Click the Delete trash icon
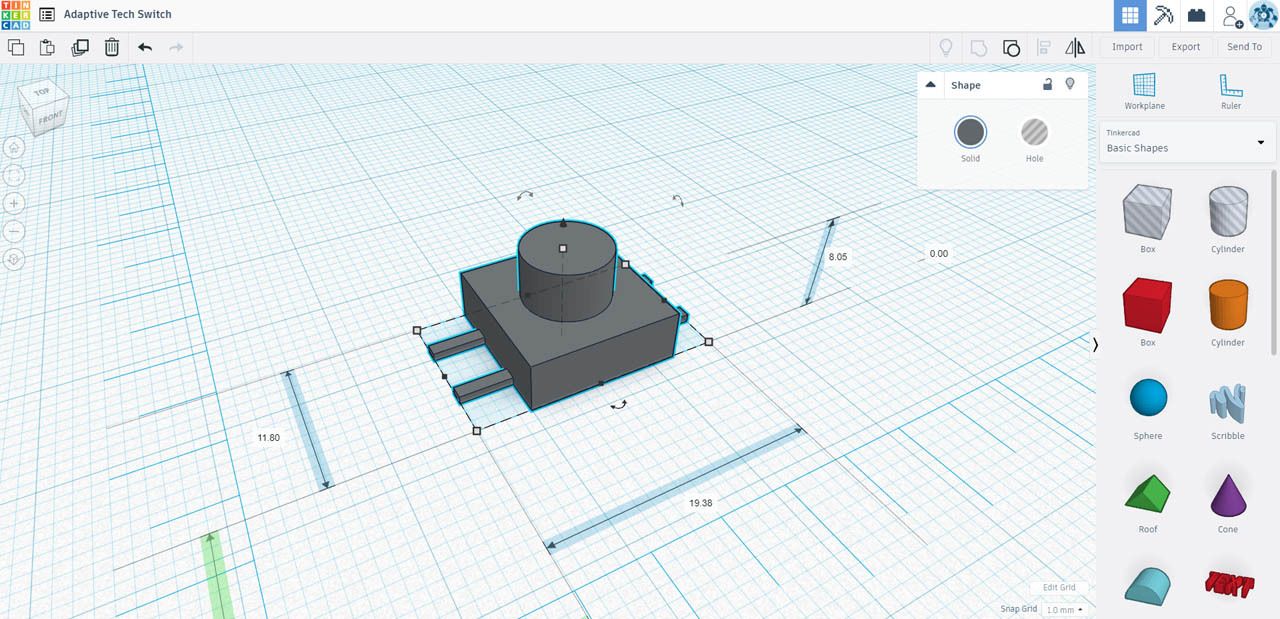The height and width of the screenshot is (619, 1280). pos(111,46)
